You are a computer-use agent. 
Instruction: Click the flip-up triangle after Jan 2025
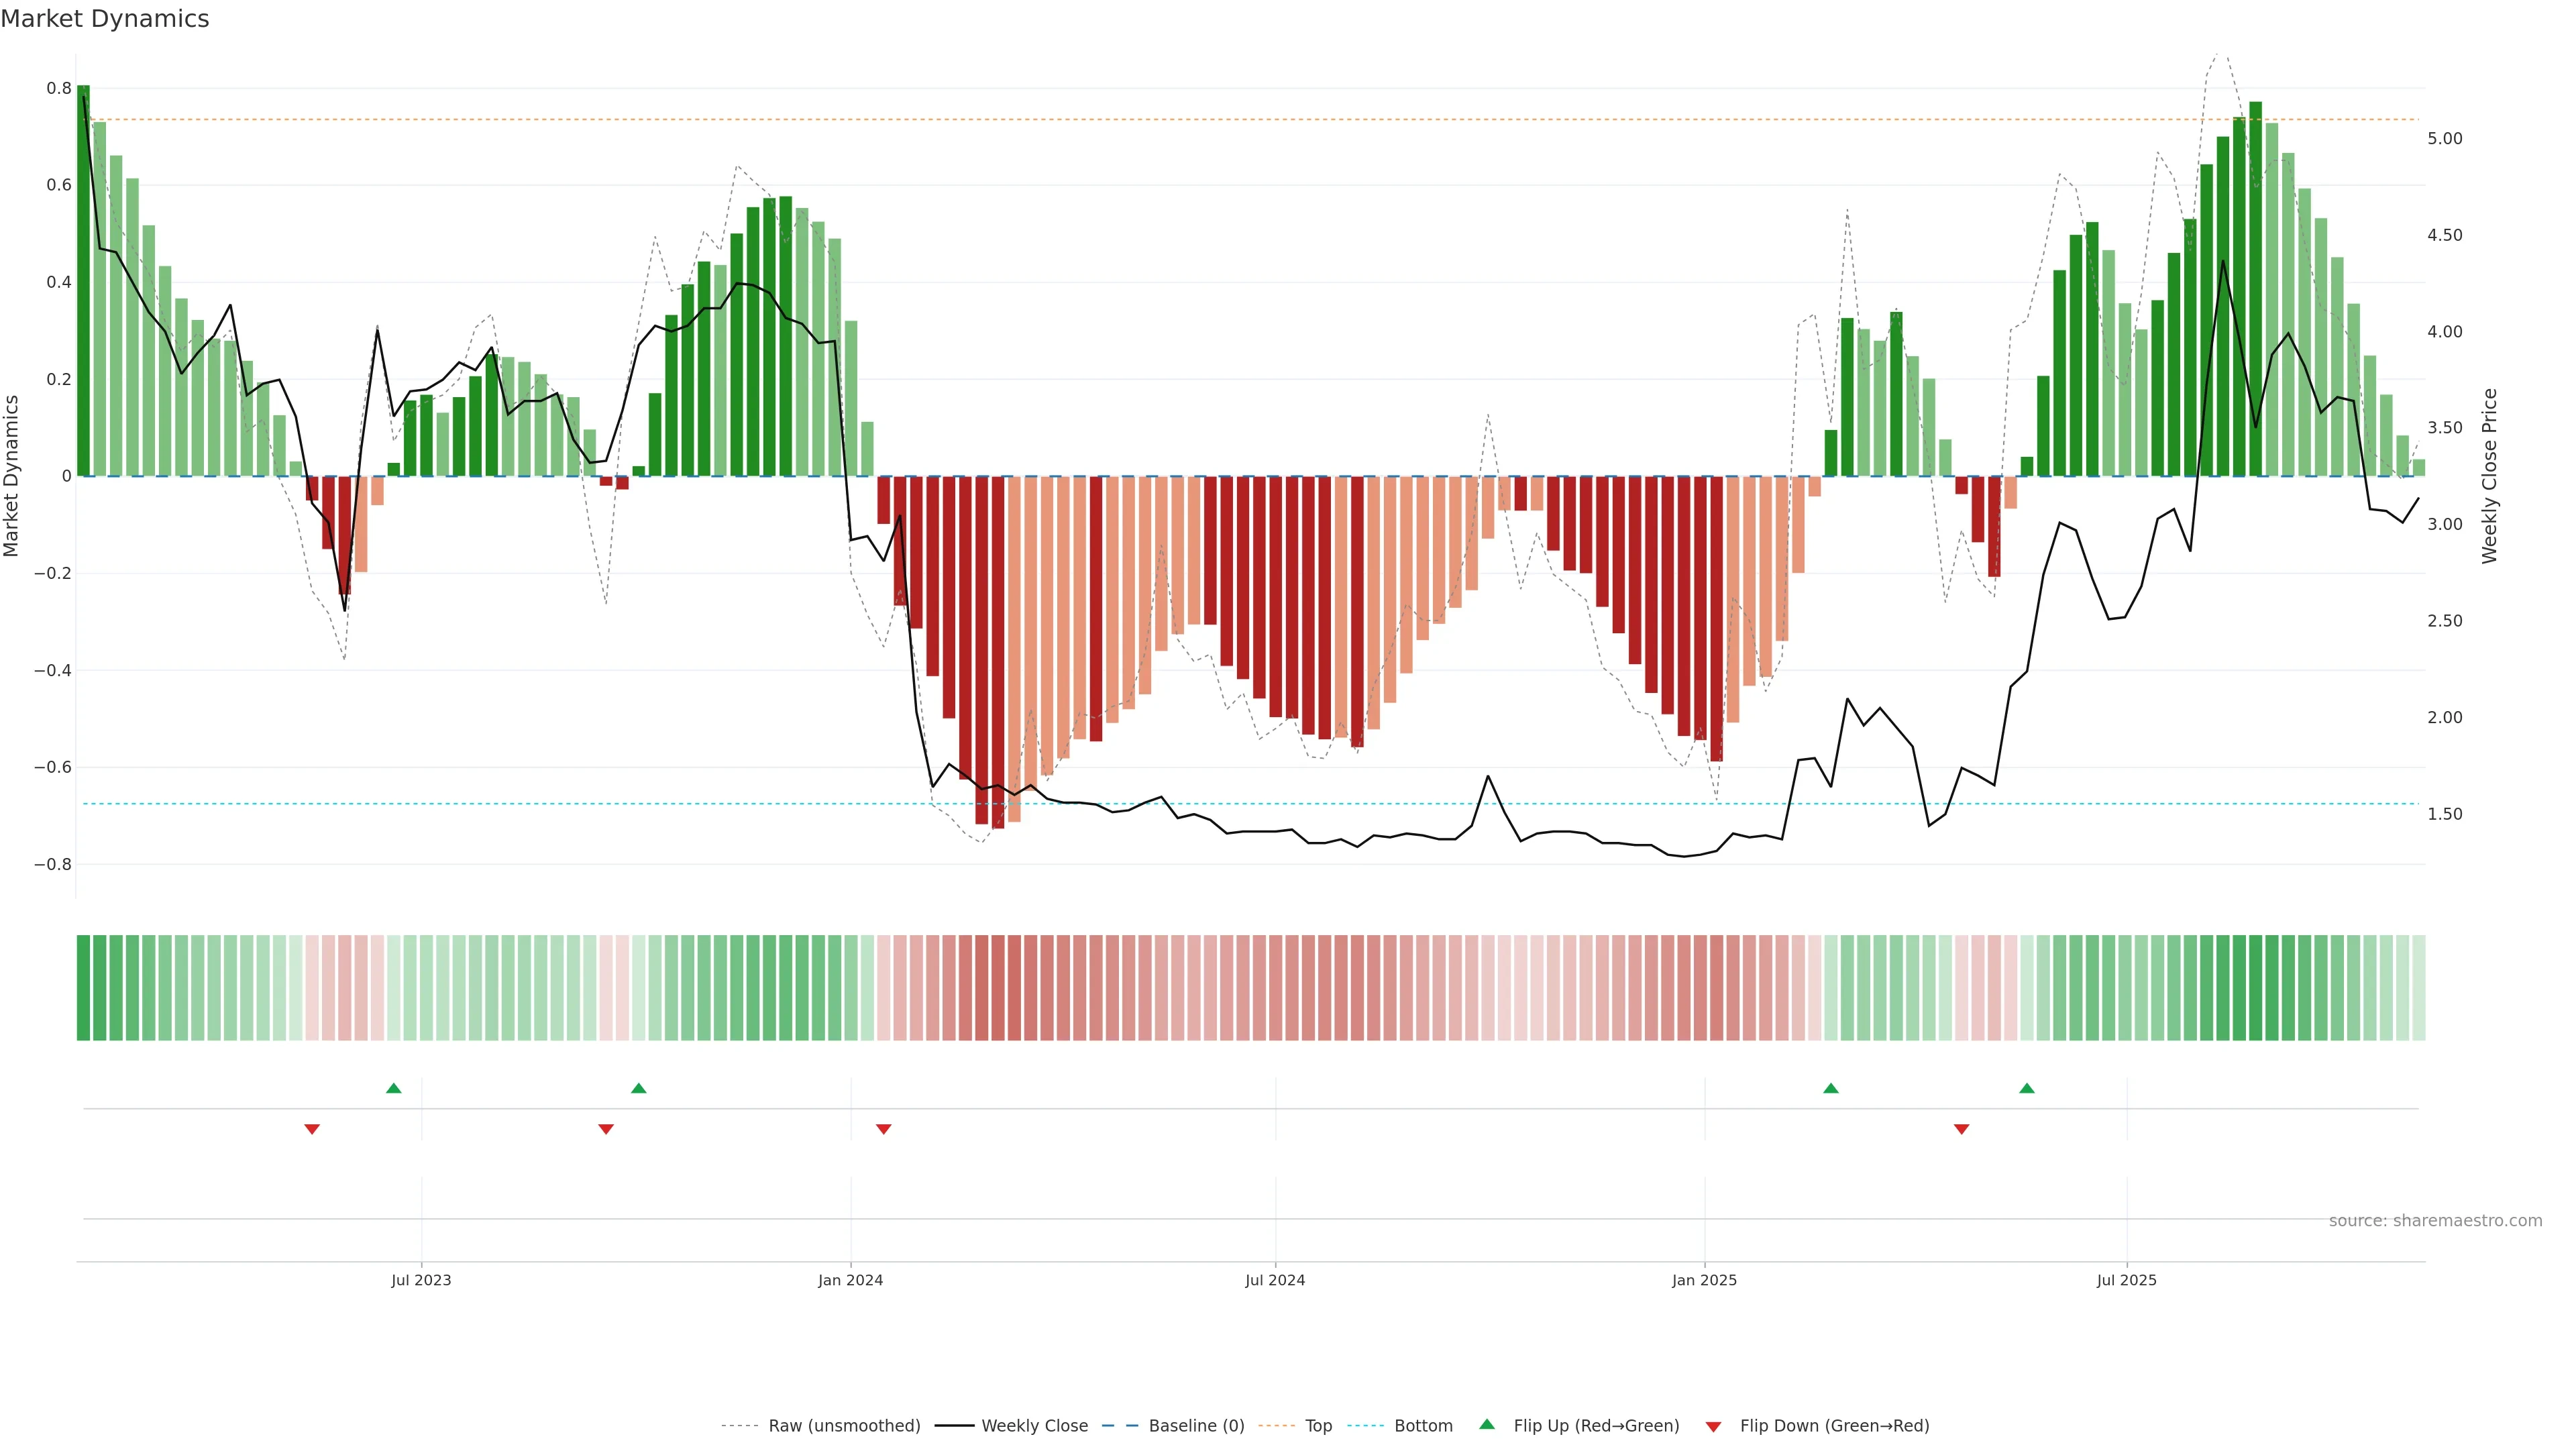pyautogui.click(x=1831, y=1088)
